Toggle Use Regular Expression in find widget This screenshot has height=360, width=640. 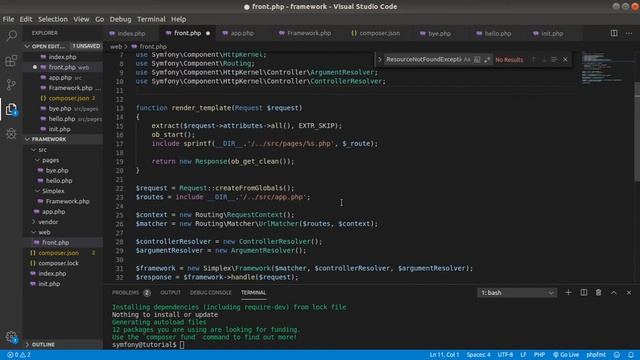(x=487, y=60)
